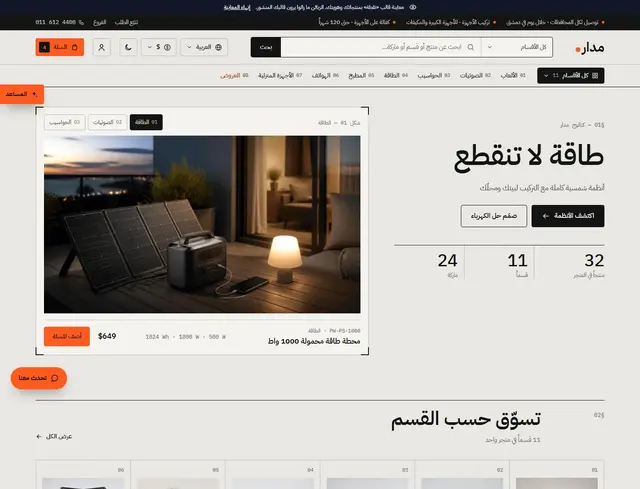The height and width of the screenshot is (489, 640).
Task: Click صمّم حل الكهرباء outlined button
Action: 494,216
